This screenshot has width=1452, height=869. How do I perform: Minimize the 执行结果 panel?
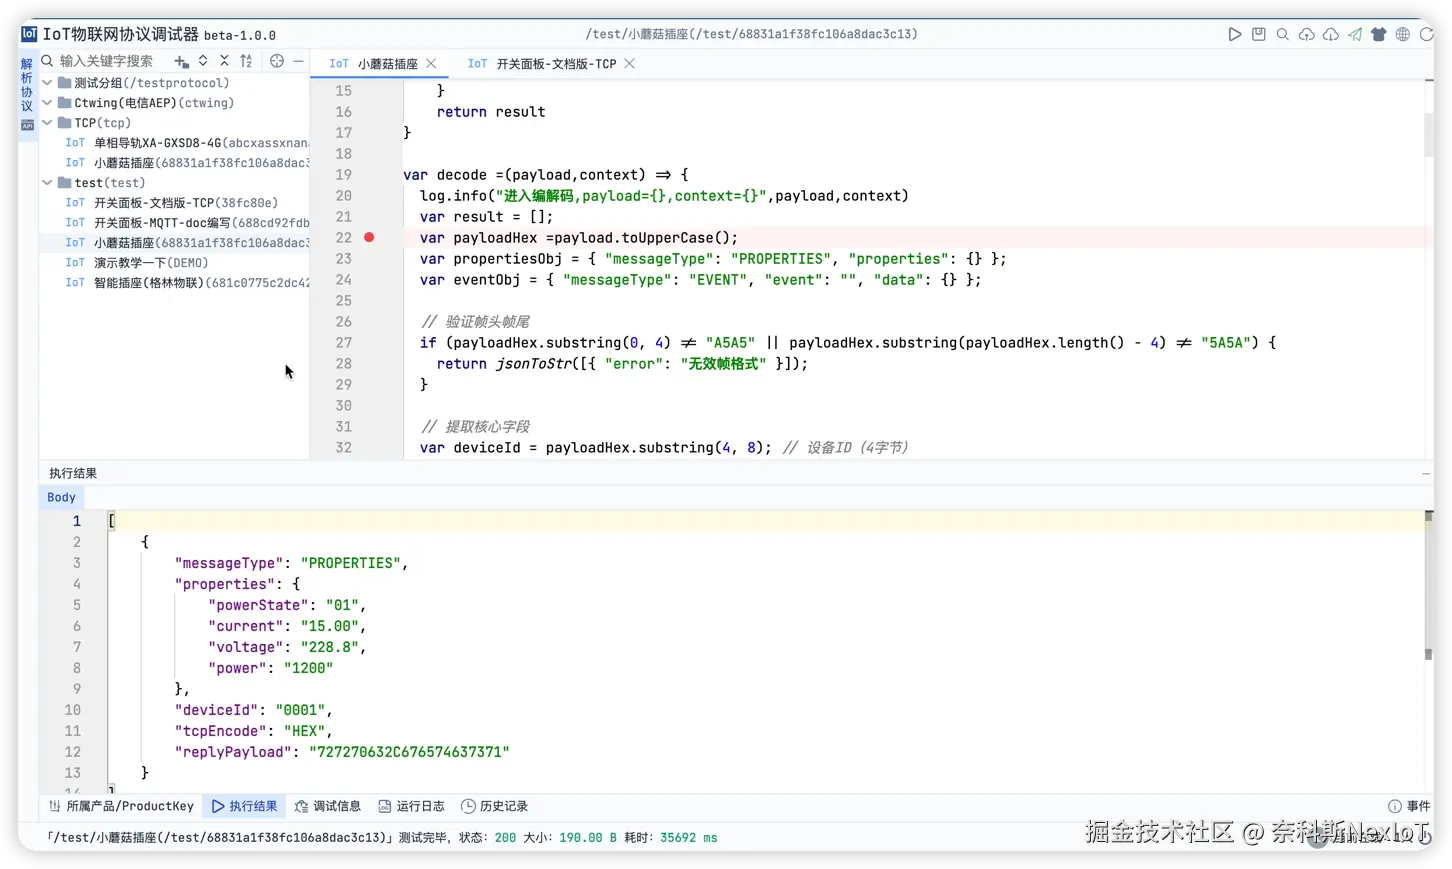click(x=1426, y=473)
